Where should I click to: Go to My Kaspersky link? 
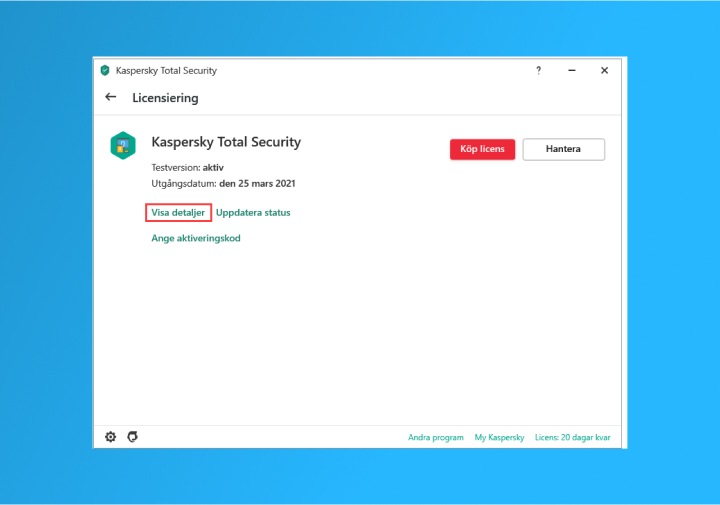[499, 438]
